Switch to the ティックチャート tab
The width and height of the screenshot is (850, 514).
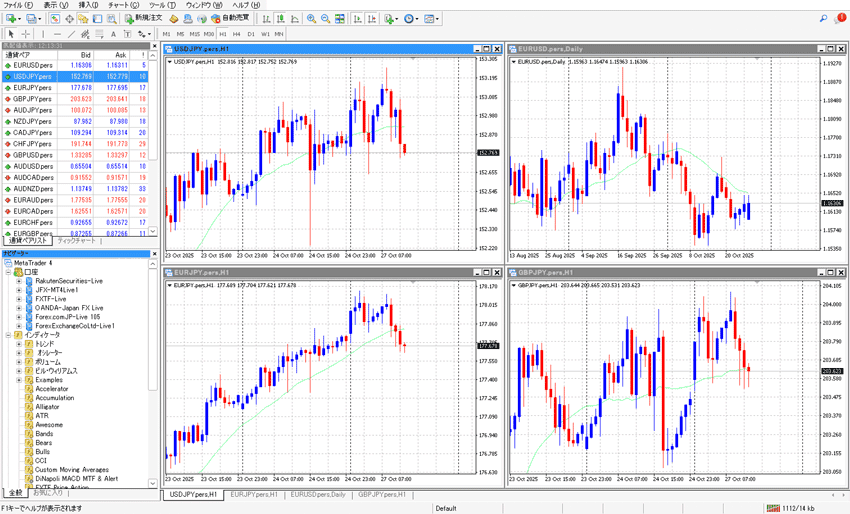(x=76, y=241)
